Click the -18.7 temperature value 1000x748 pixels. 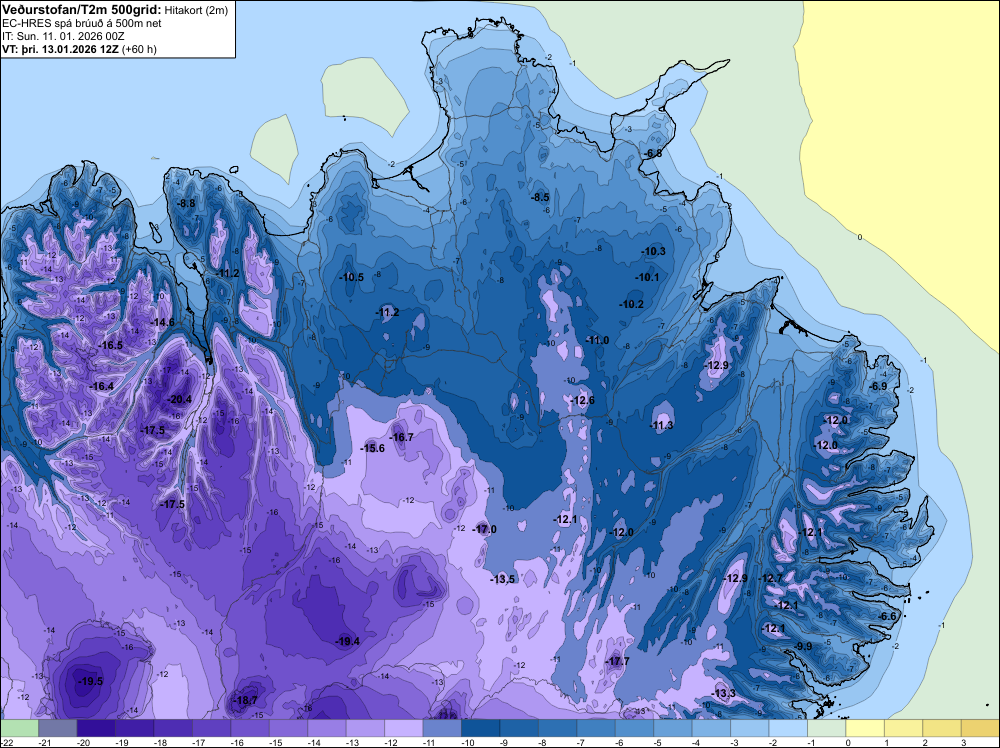(x=245, y=700)
